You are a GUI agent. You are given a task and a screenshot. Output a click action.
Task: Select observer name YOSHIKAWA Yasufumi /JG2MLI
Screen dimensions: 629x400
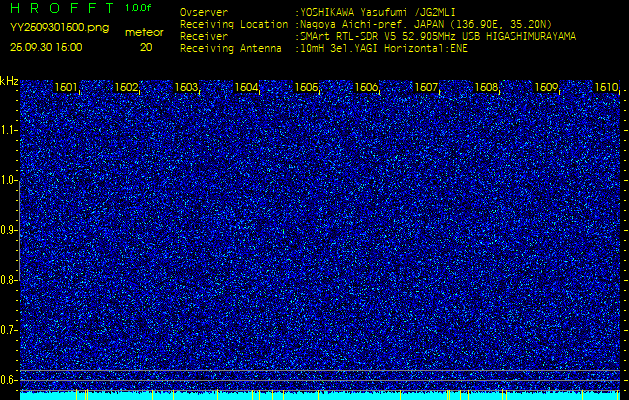(x=378, y=12)
